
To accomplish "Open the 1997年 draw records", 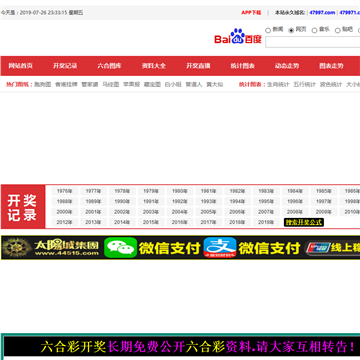I will tap(324, 202).
